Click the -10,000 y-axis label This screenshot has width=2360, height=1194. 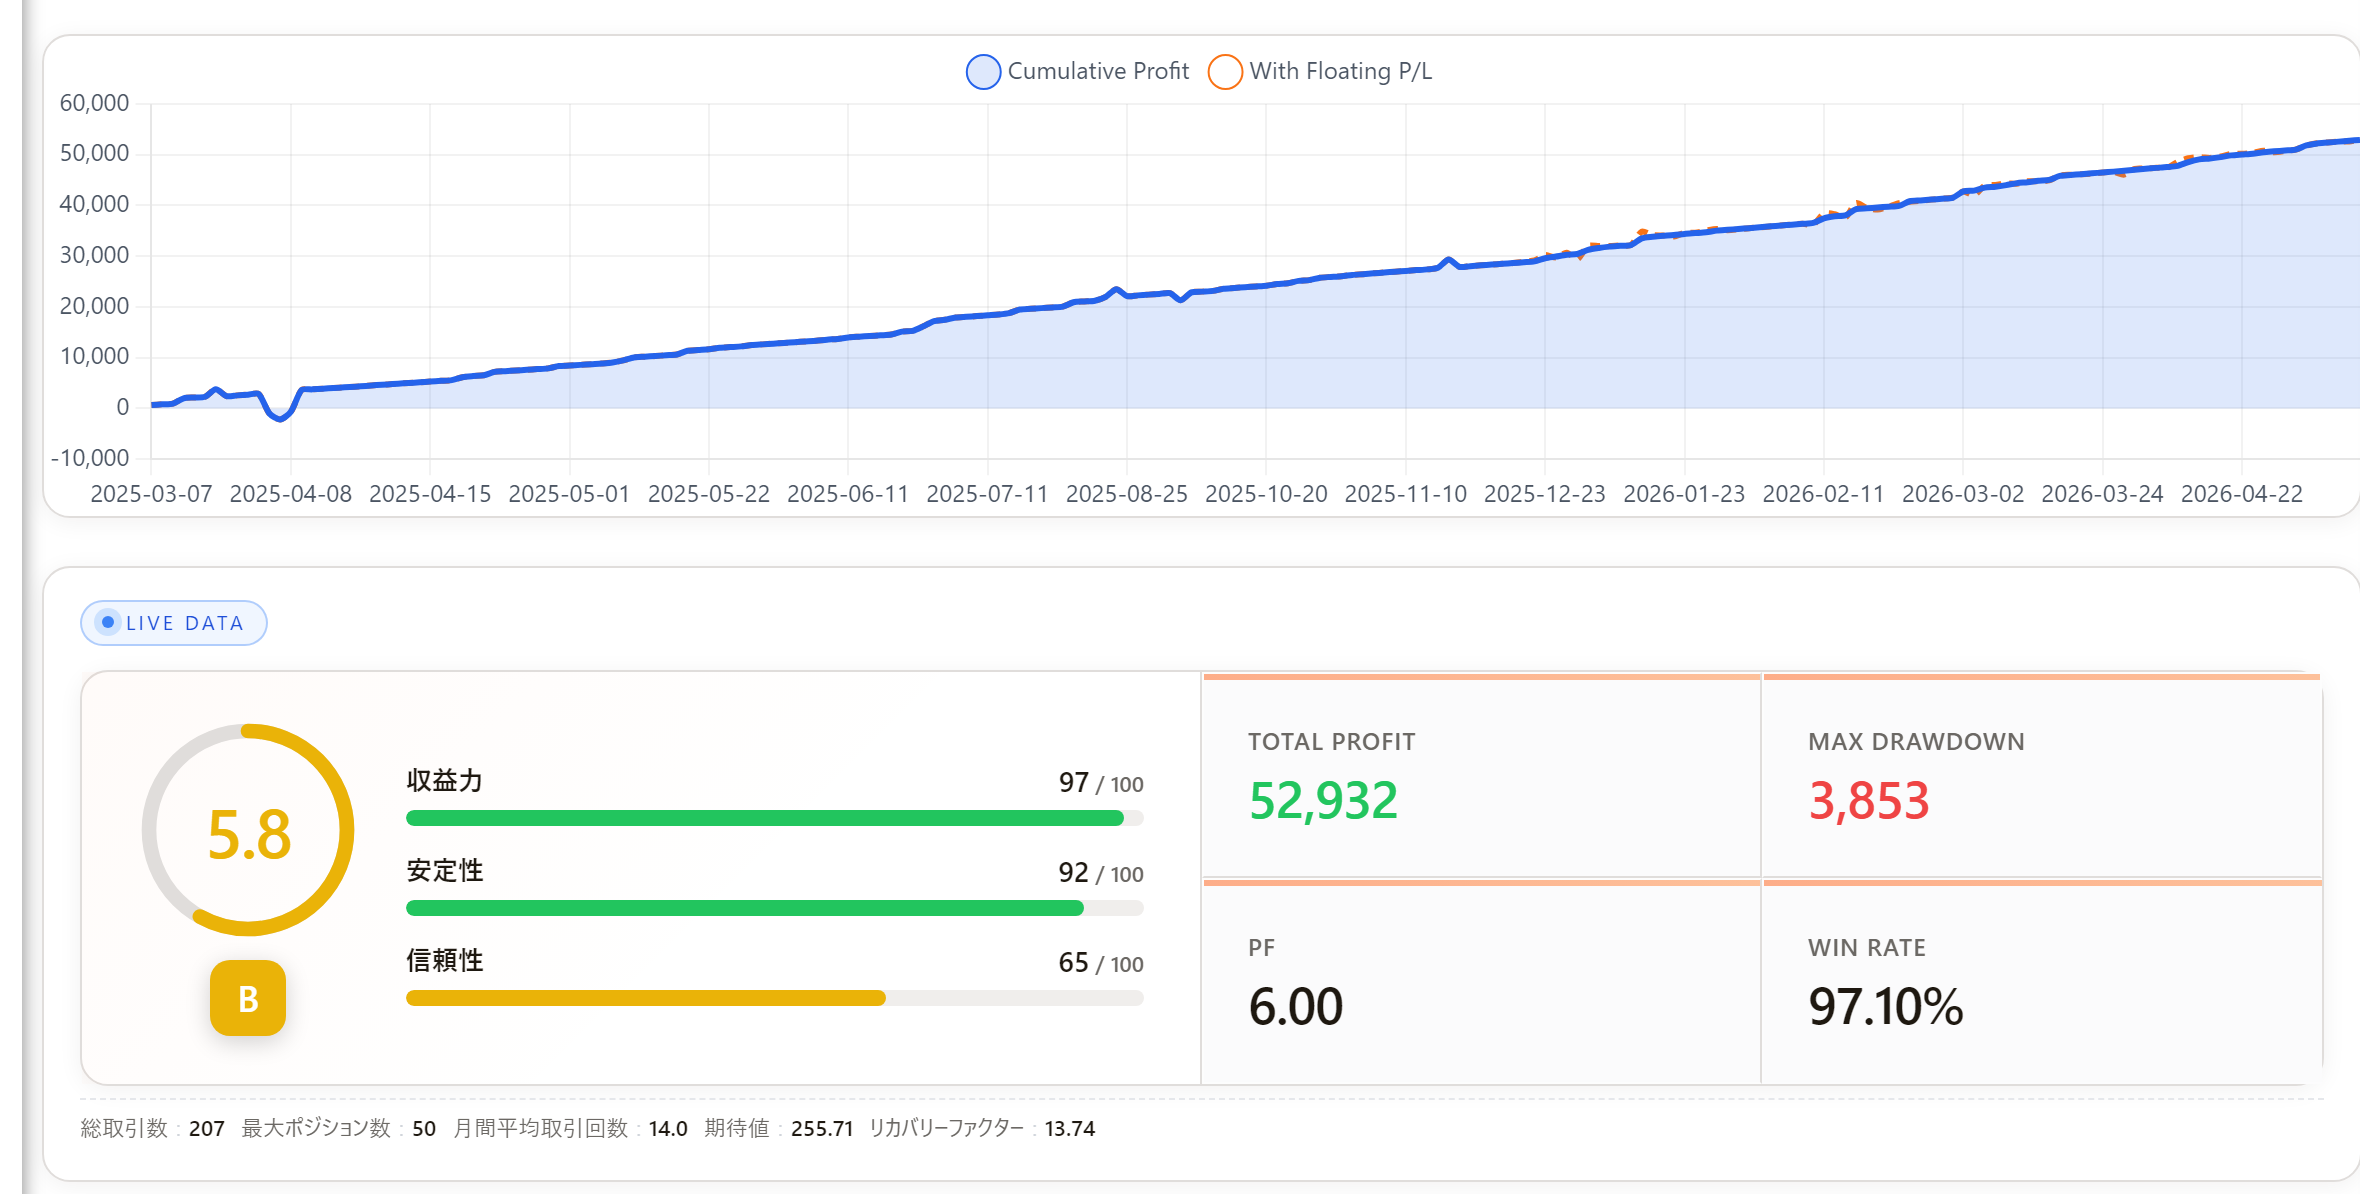(x=90, y=458)
